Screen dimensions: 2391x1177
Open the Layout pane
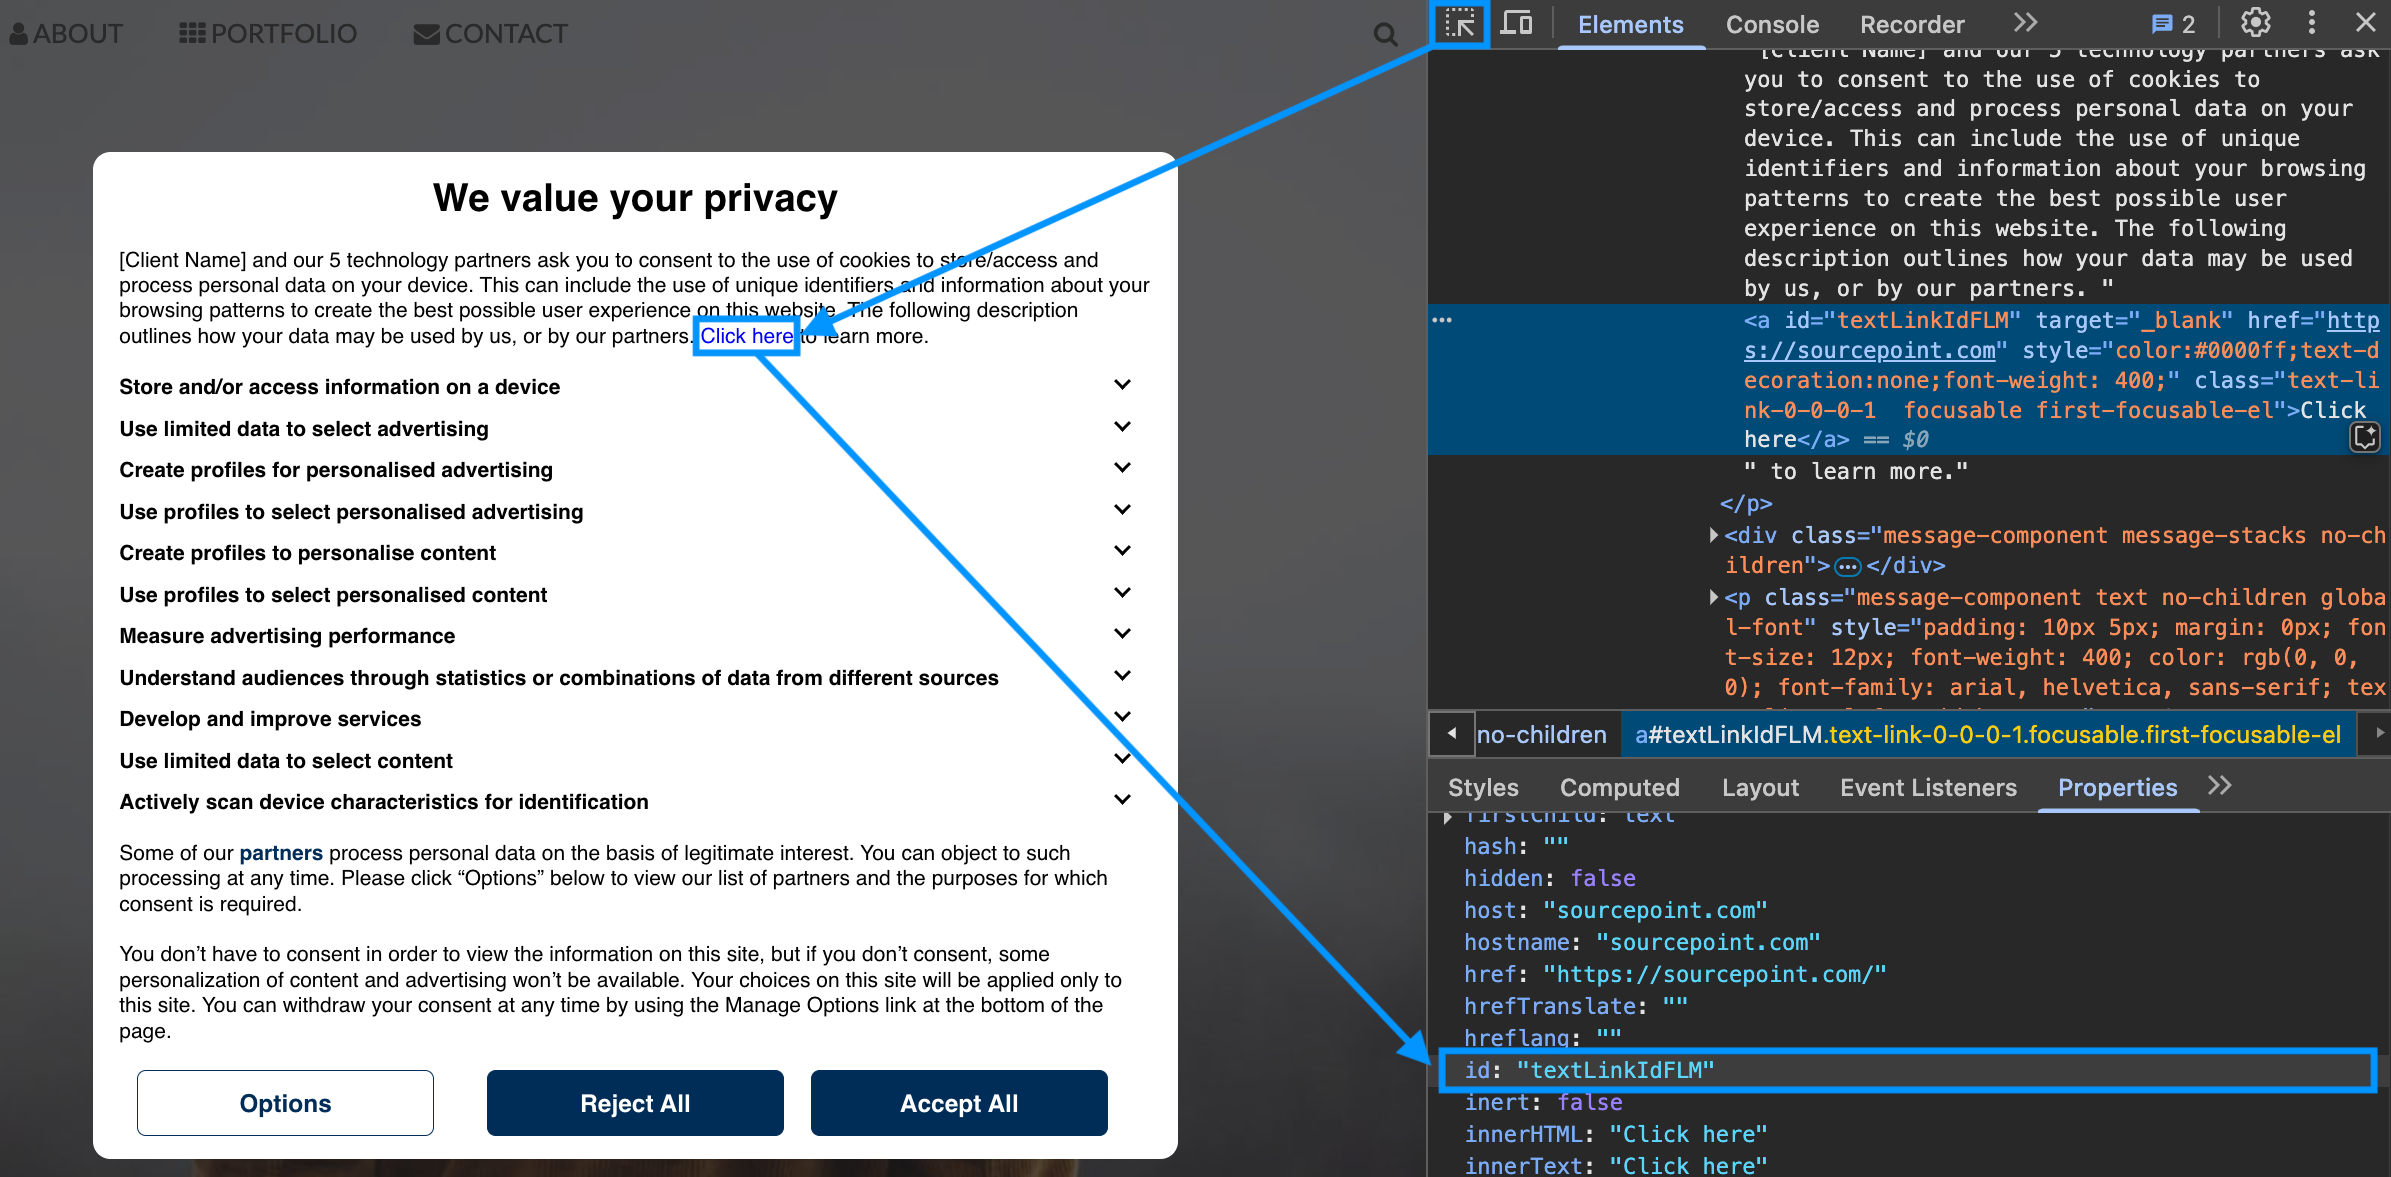(x=1760, y=788)
